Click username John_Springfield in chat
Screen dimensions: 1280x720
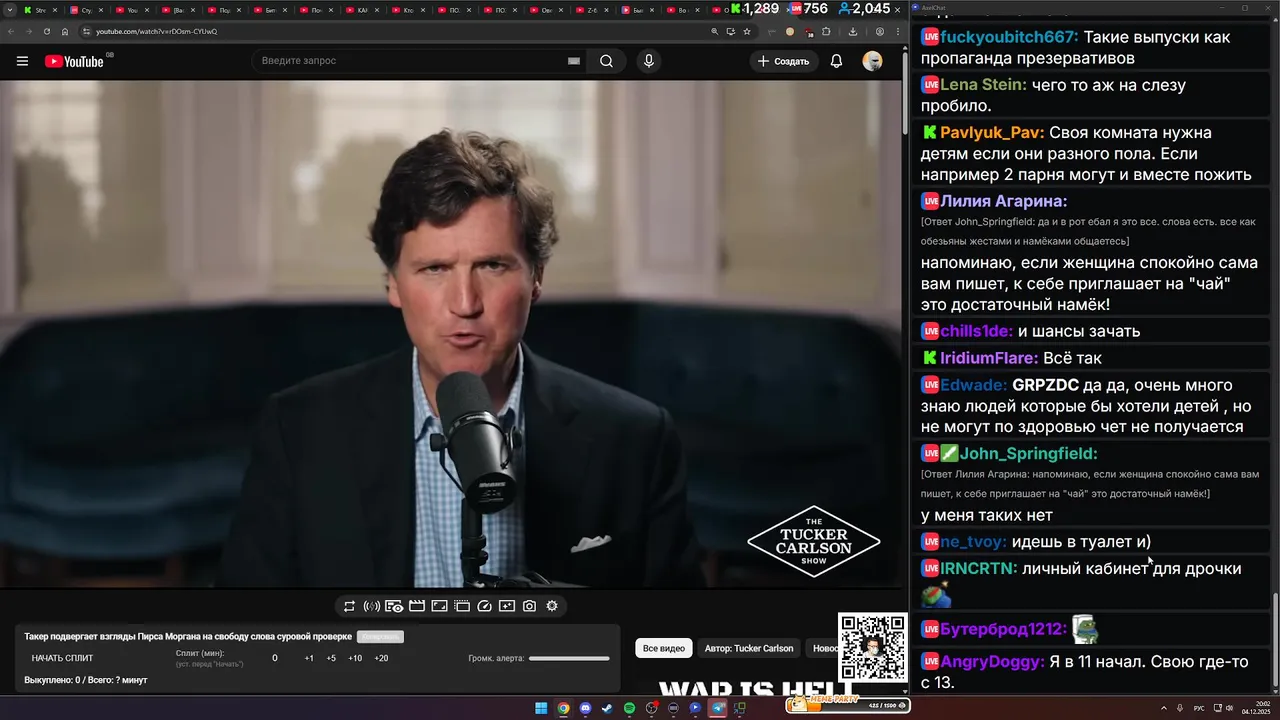pyautogui.click(x=1030, y=453)
